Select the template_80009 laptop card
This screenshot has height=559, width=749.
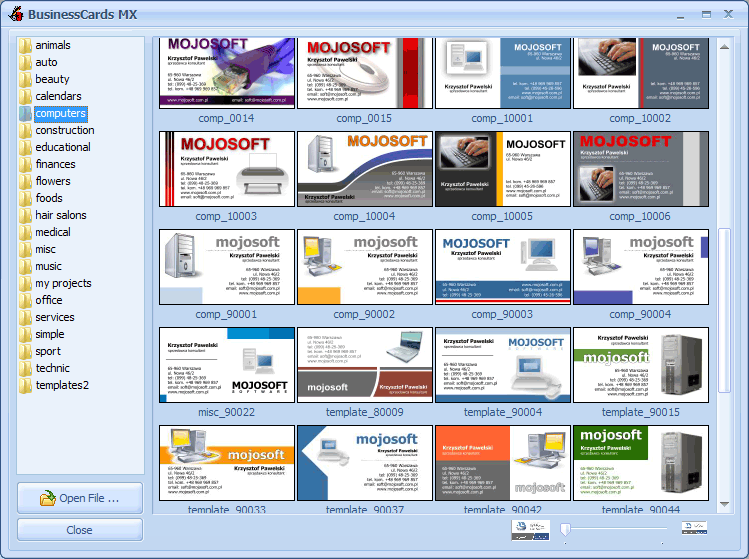365,365
